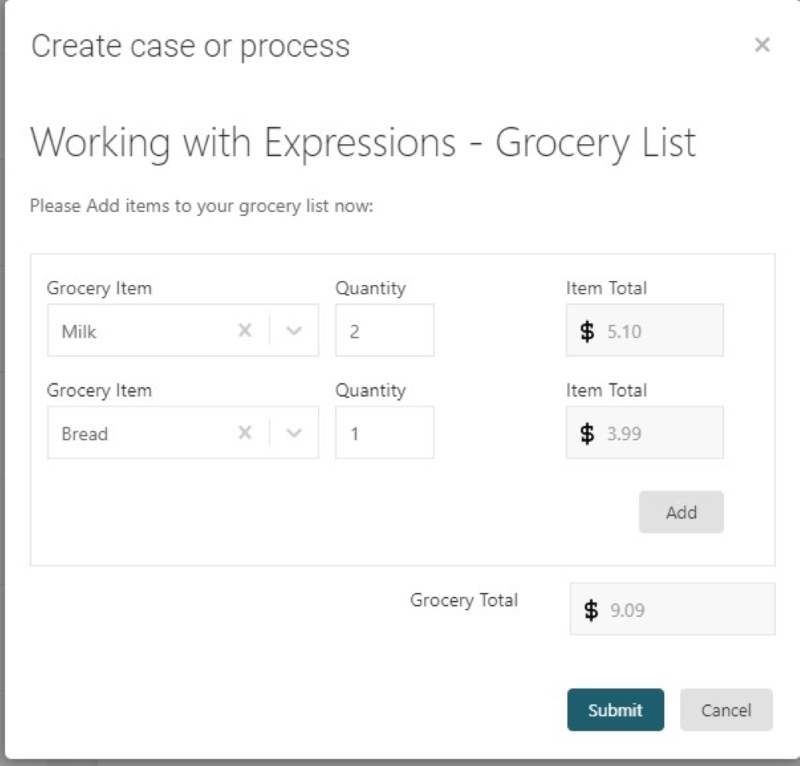Click dollar icon beside 5.10 item total
Image resolution: width=800 pixels, height=766 pixels.
pos(588,331)
